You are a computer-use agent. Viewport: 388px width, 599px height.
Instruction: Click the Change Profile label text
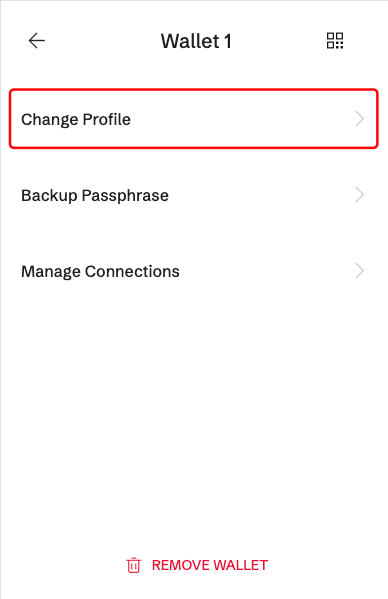tap(76, 120)
